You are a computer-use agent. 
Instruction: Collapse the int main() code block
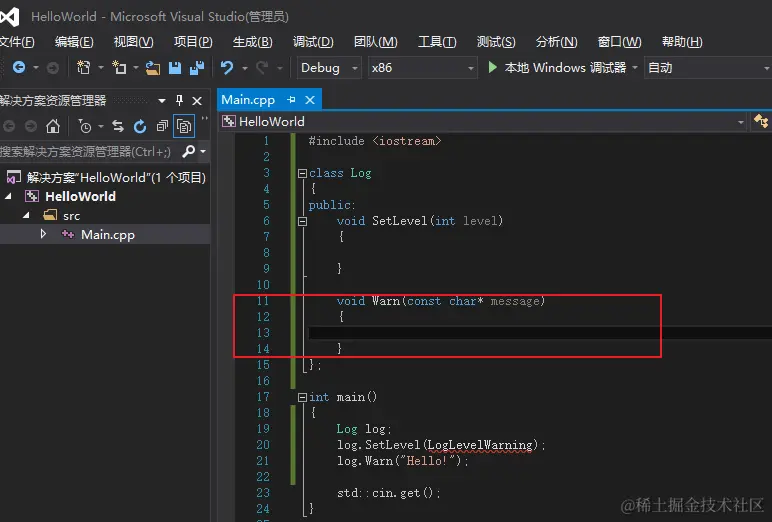tap(302, 397)
